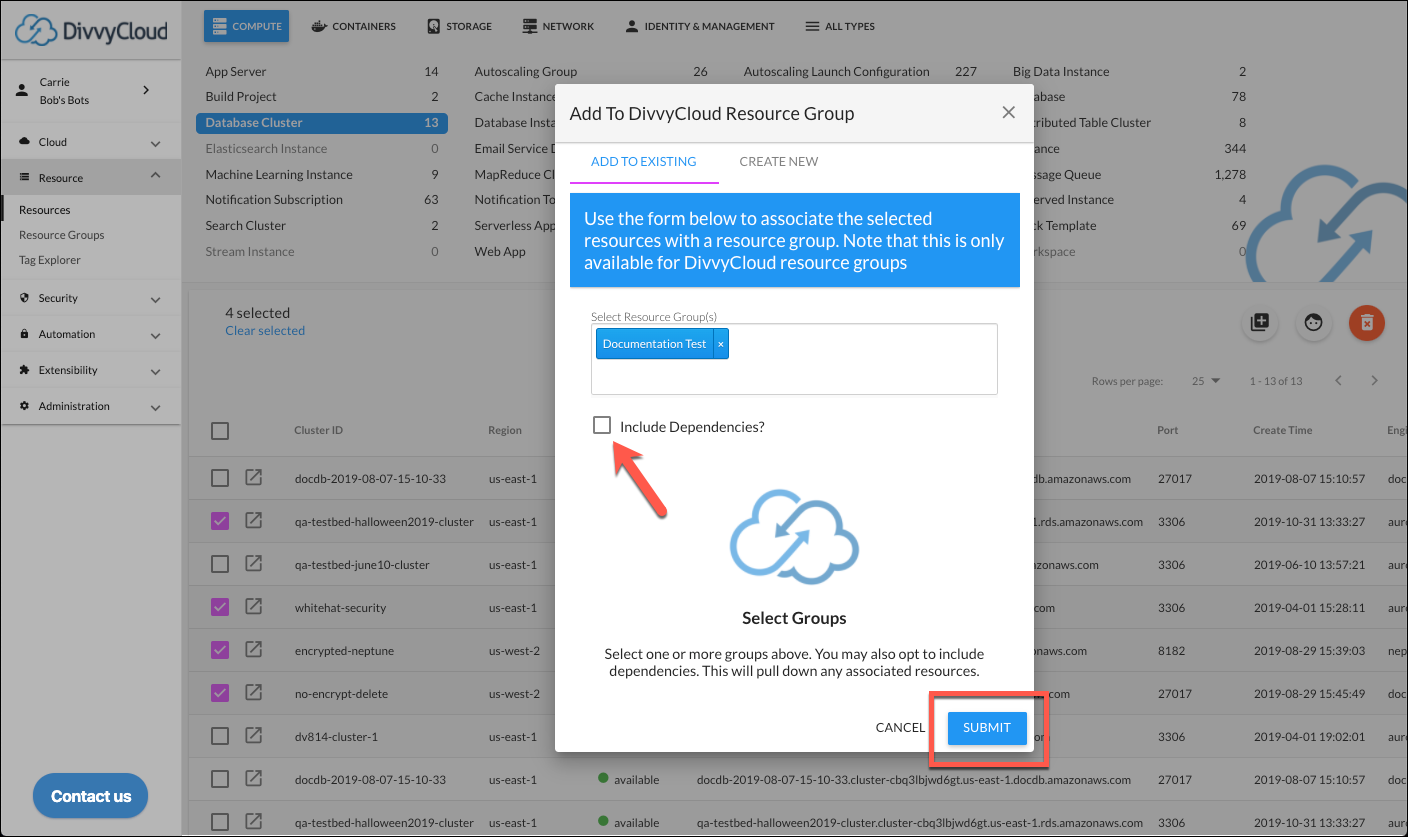1408x837 pixels.
Task: Open Resource Groups in the sidebar
Action: 62,235
